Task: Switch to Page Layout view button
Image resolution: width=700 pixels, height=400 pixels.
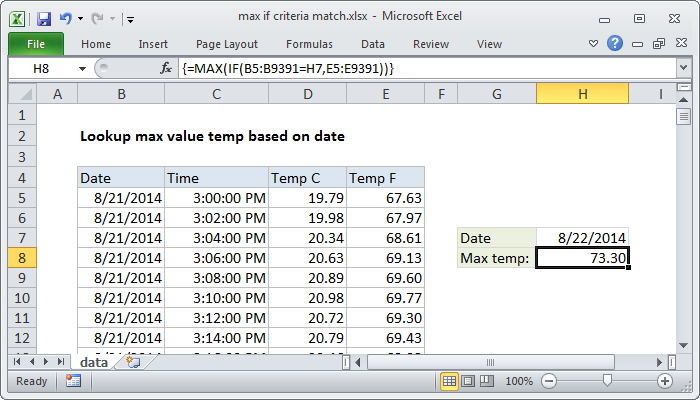Action: pos(468,381)
